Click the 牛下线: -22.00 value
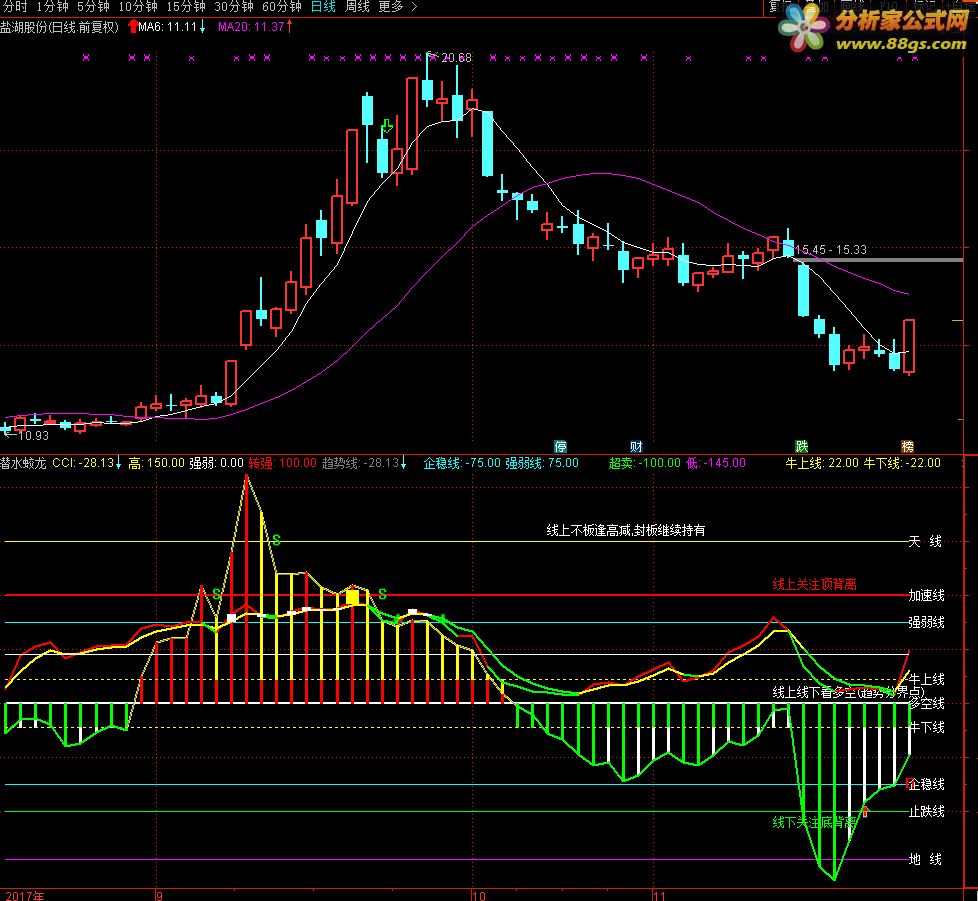The height and width of the screenshot is (901, 978). (903, 463)
